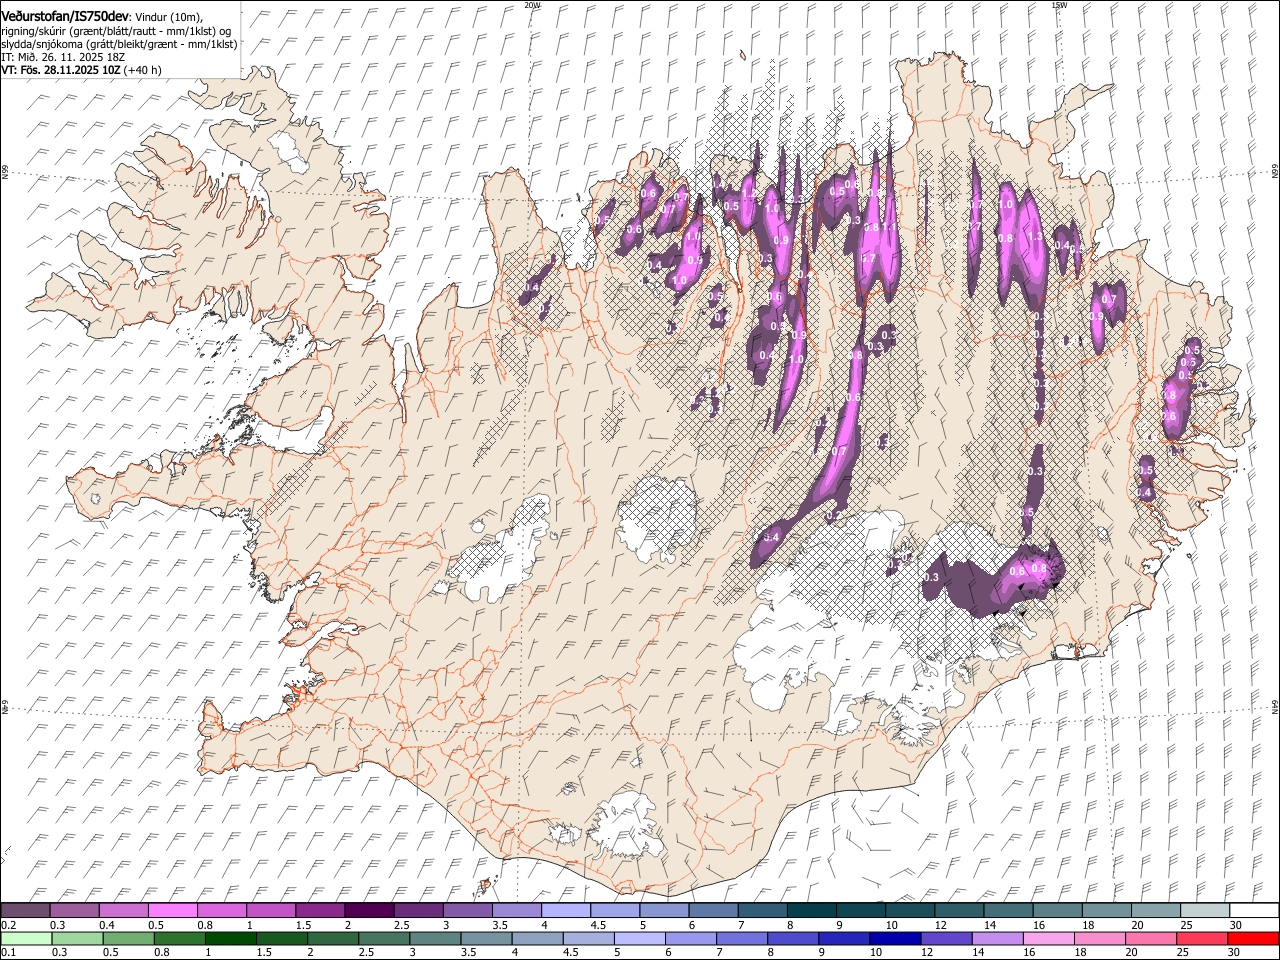
Task: Pick the dark purple upper swatch starting at 2
Action: (369, 910)
